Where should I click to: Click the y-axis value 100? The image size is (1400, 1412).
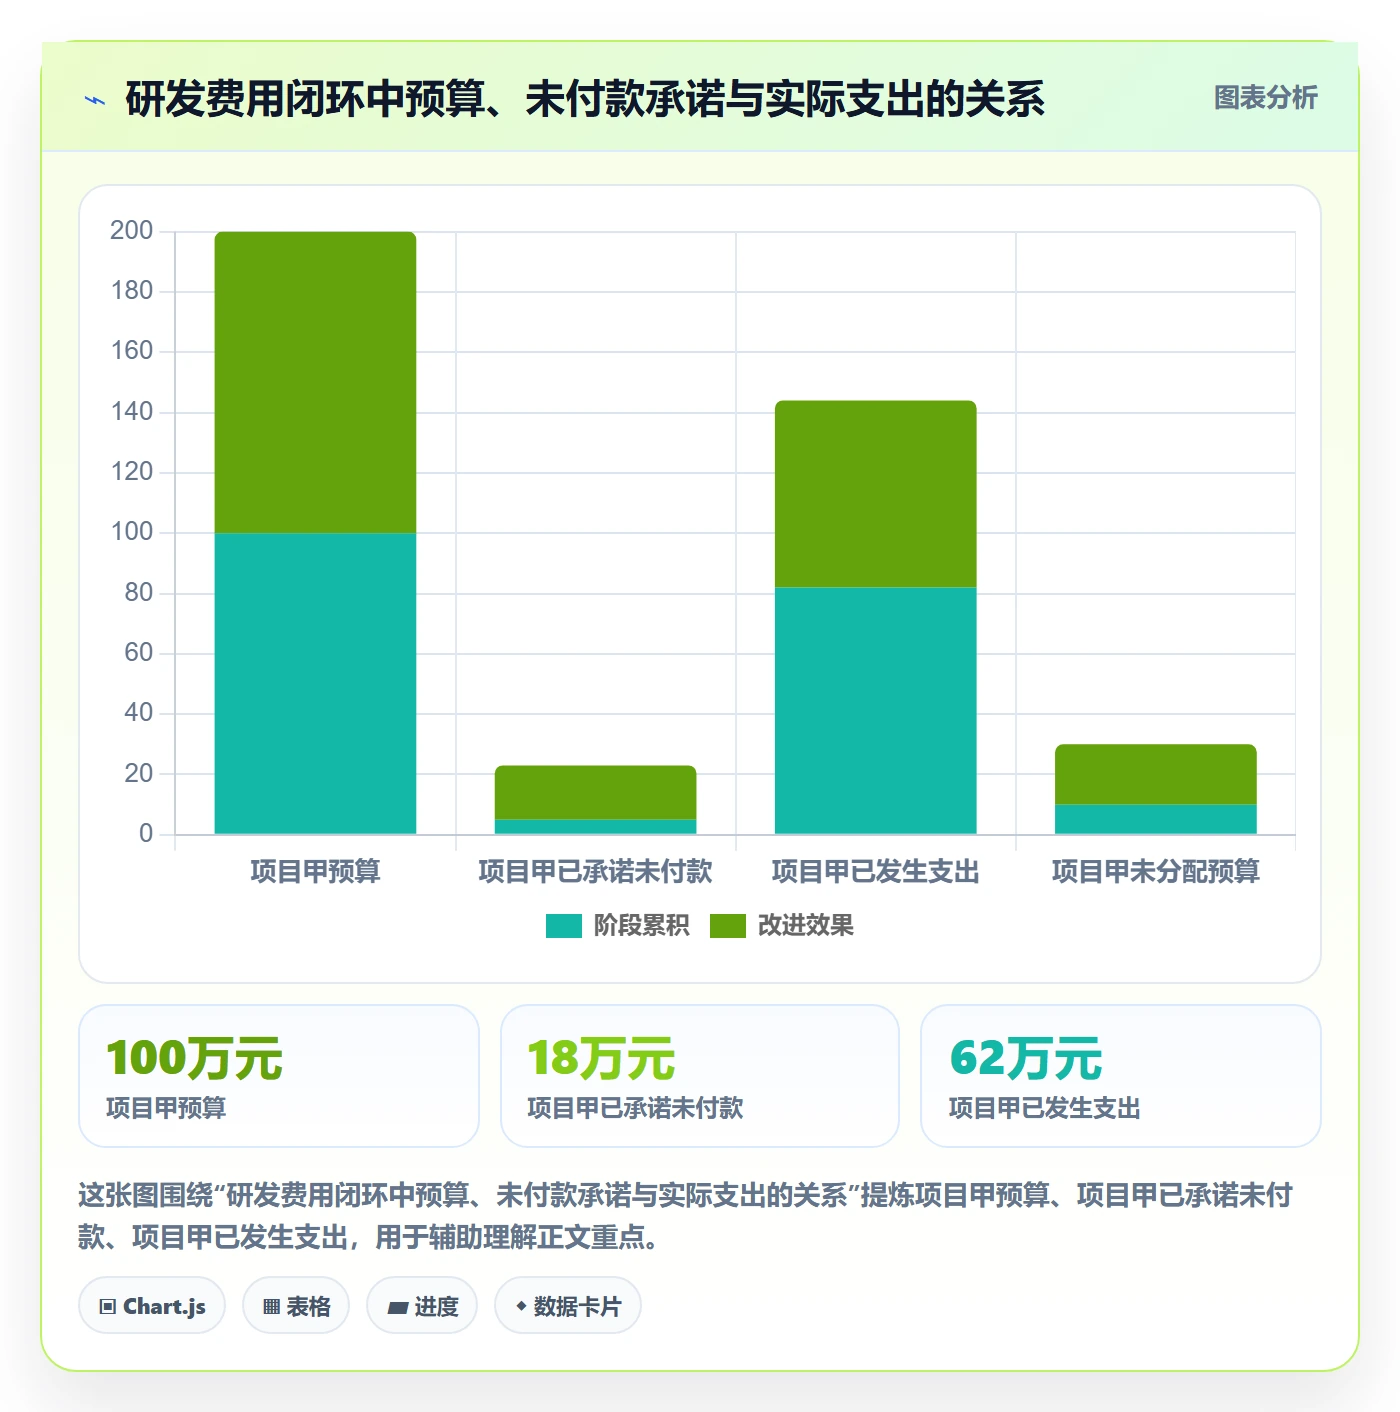click(x=131, y=532)
